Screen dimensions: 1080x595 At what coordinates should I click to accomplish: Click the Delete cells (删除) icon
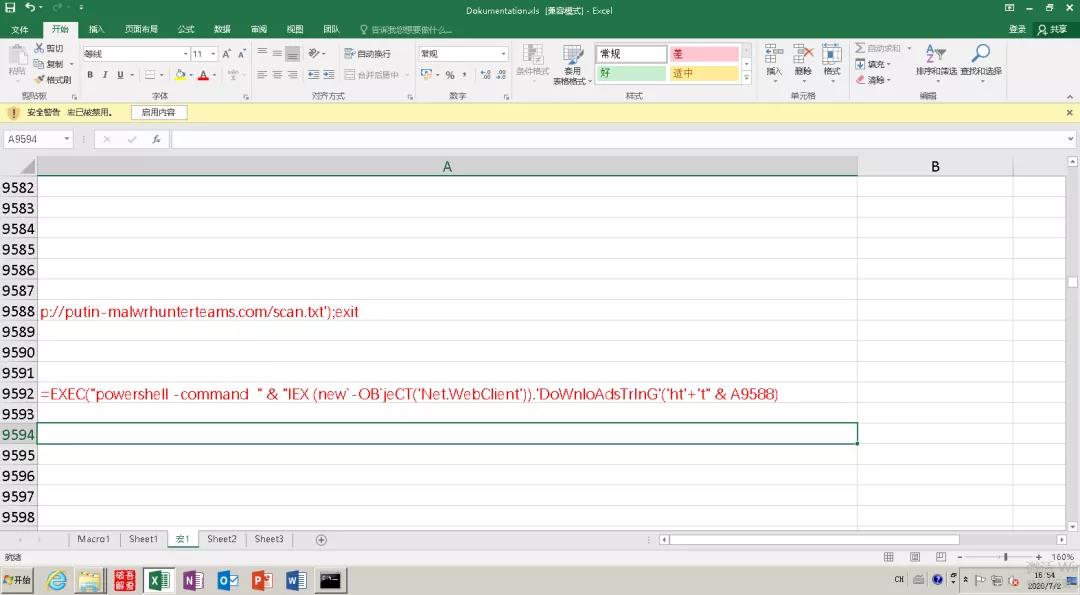click(x=803, y=54)
